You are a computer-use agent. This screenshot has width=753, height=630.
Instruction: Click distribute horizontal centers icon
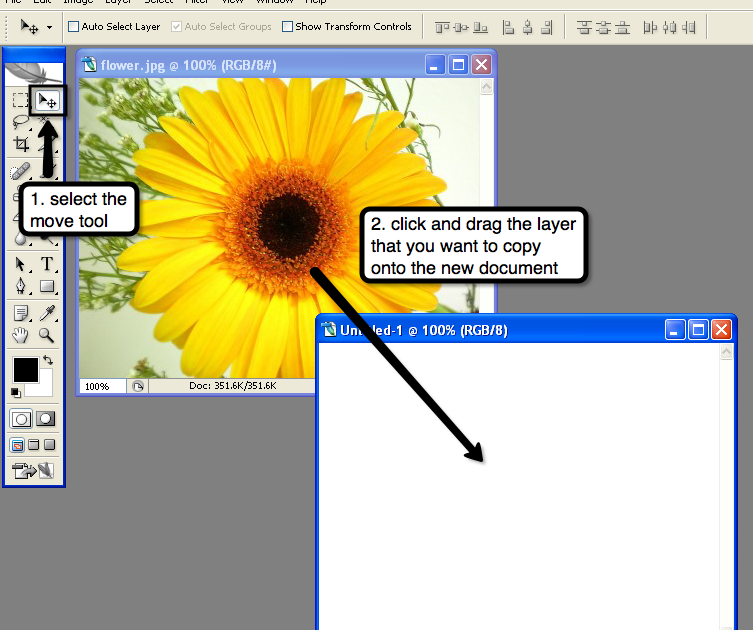669,27
